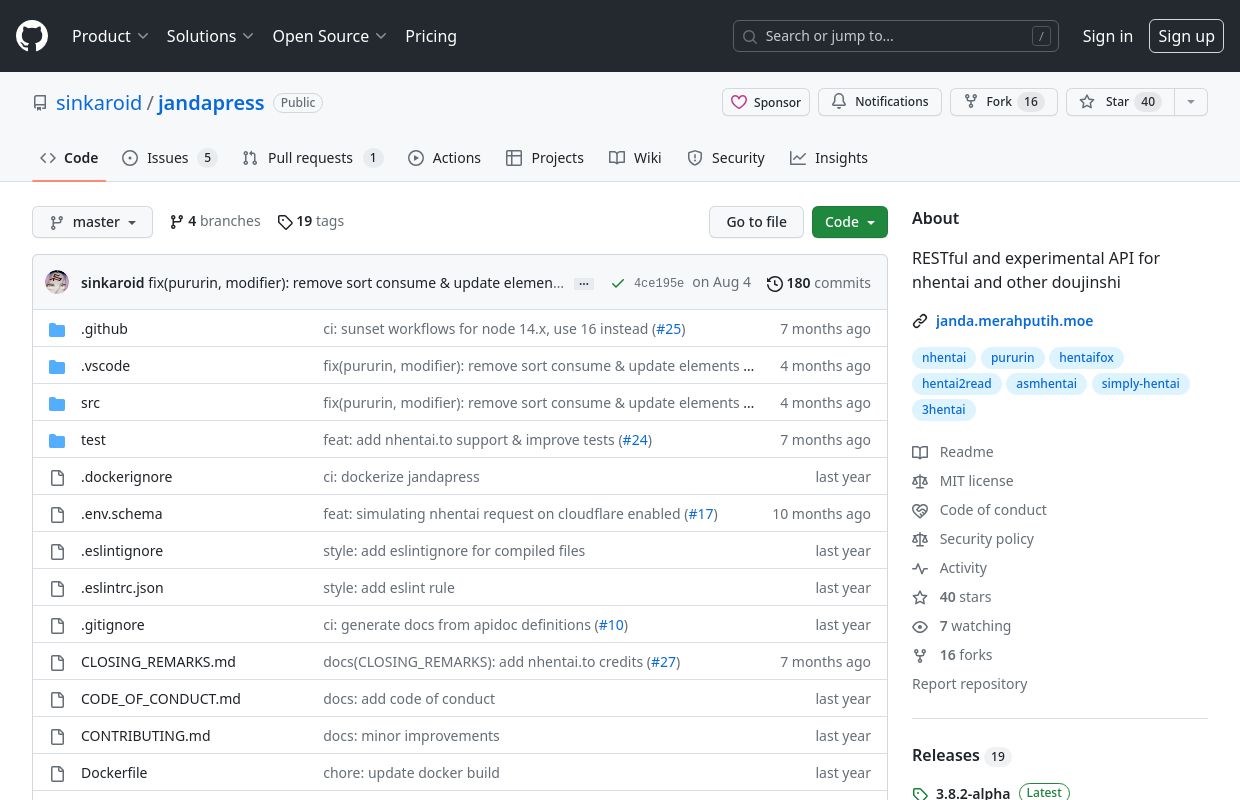Open pull request #25 link
Screen dimensions: 1240x800
[668, 329]
